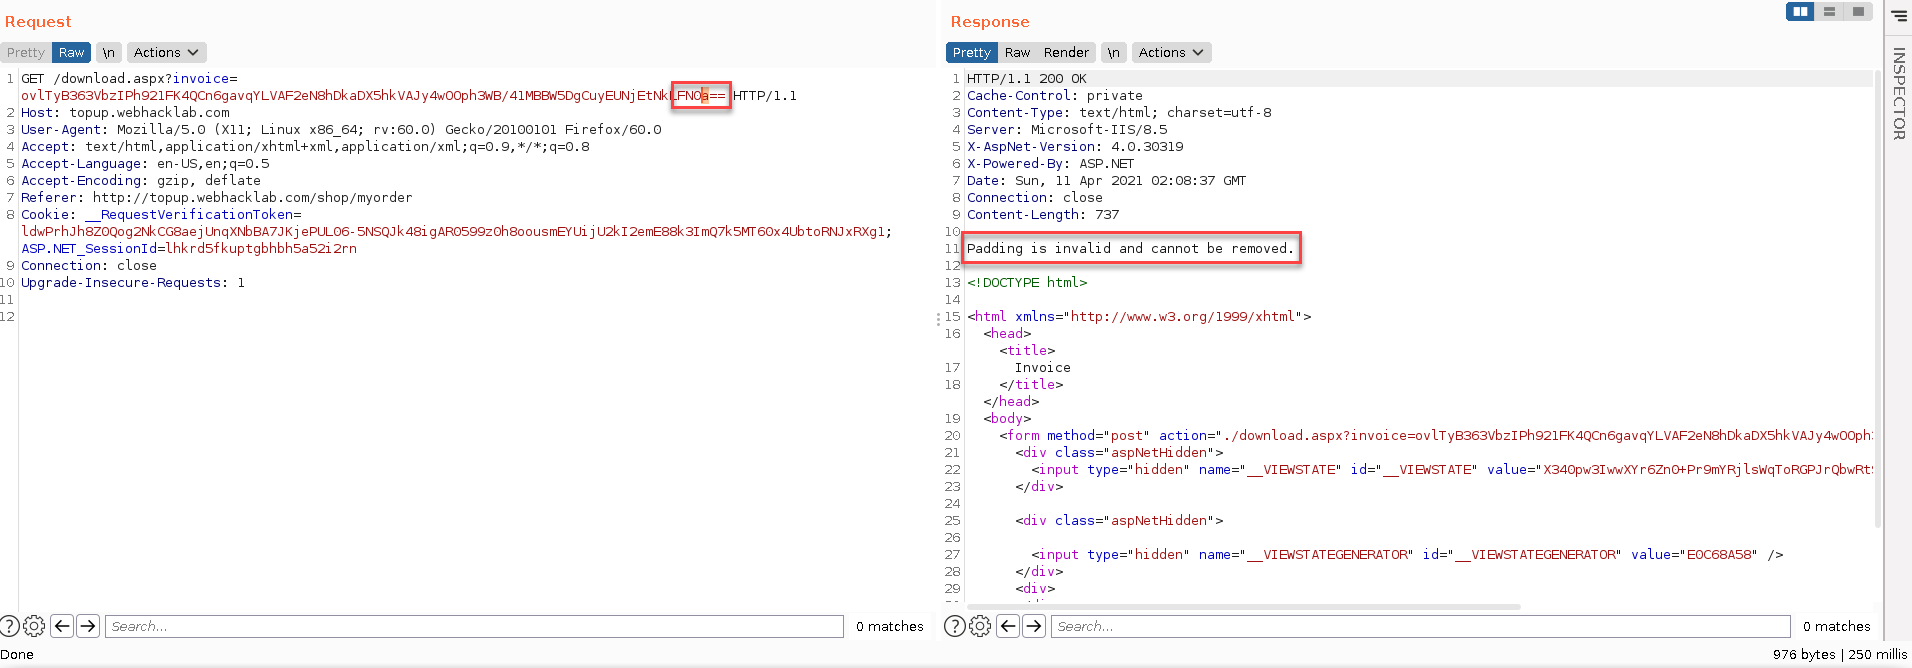
Task: Open Inspector panel menu icon
Action: point(1899,15)
